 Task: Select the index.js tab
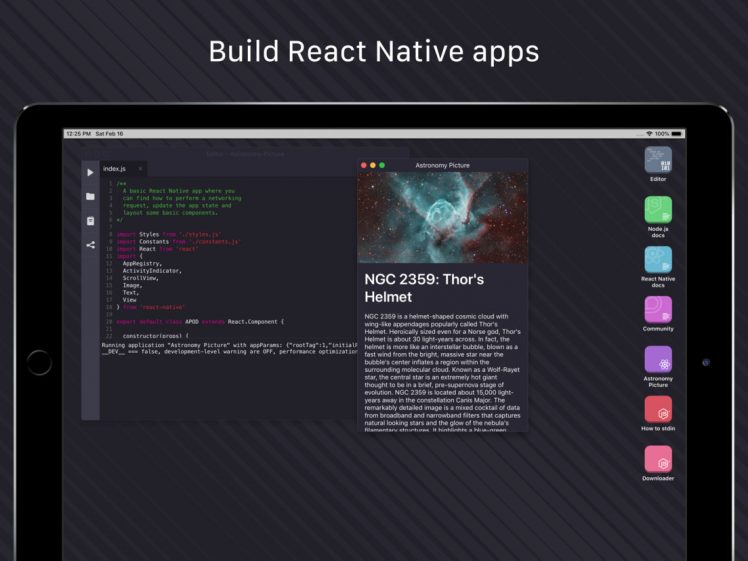(x=115, y=169)
